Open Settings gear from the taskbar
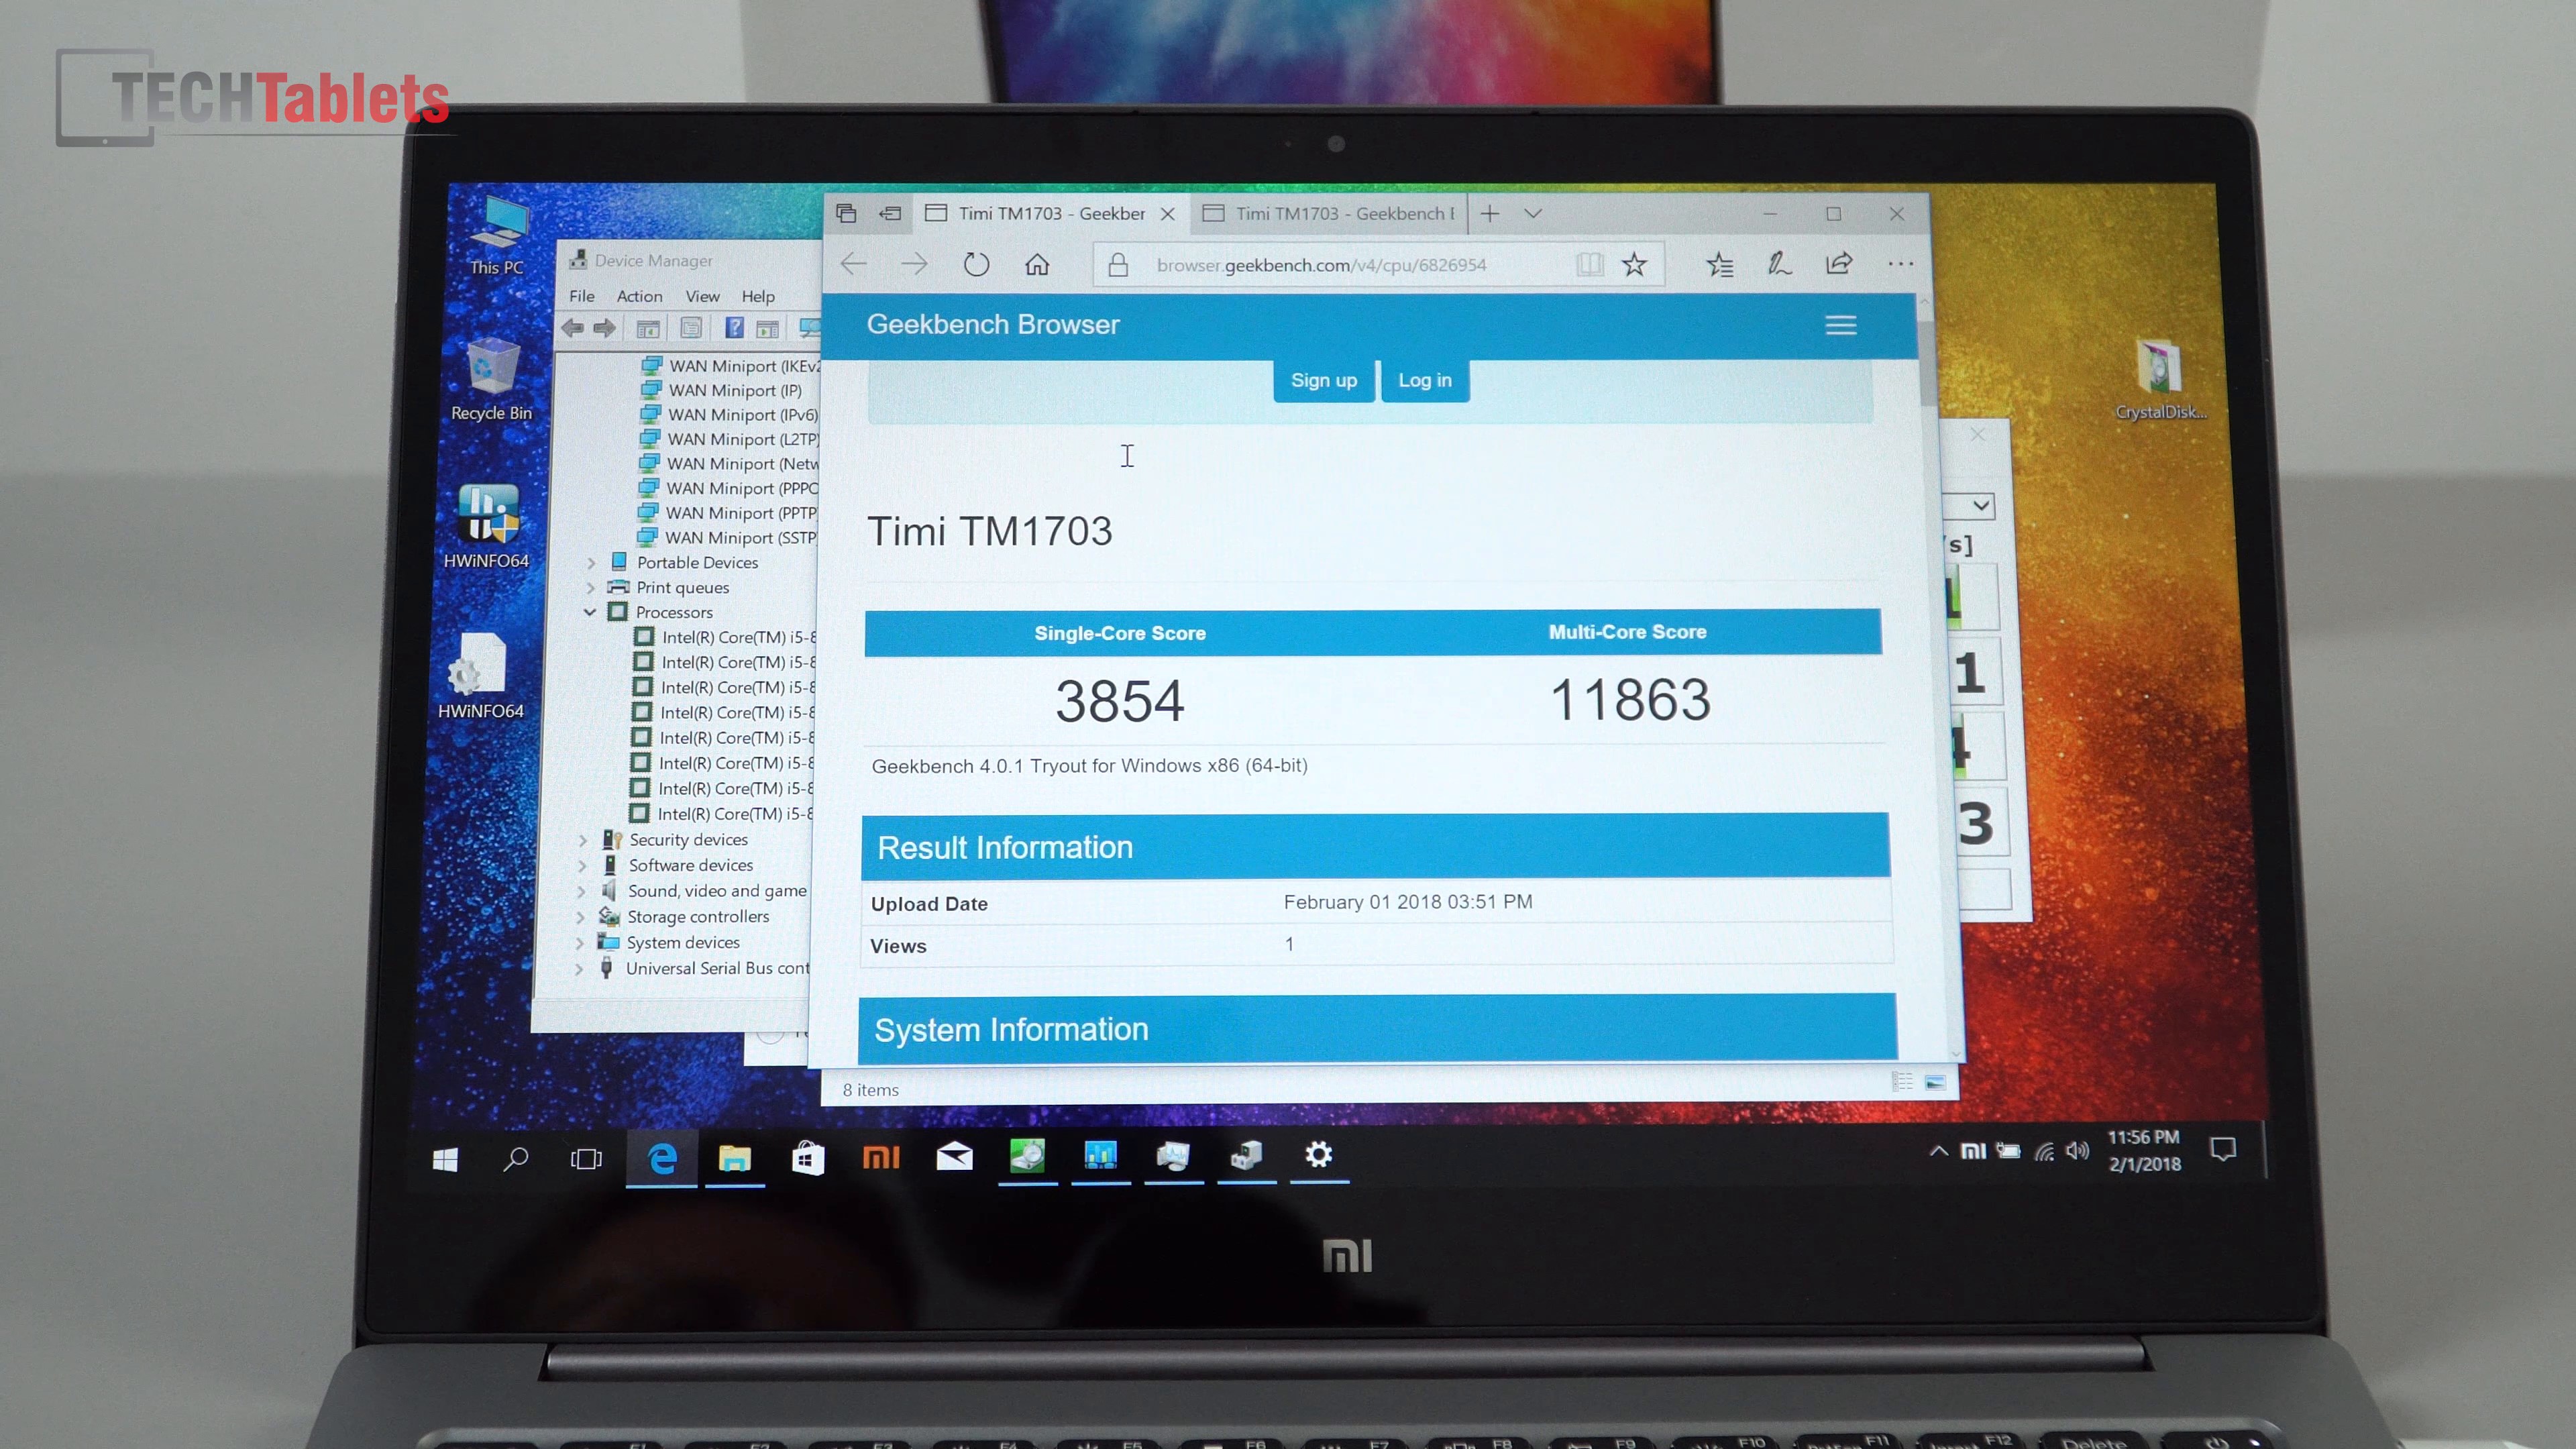This screenshot has width=2576, height=1449. [1319, 1155]
